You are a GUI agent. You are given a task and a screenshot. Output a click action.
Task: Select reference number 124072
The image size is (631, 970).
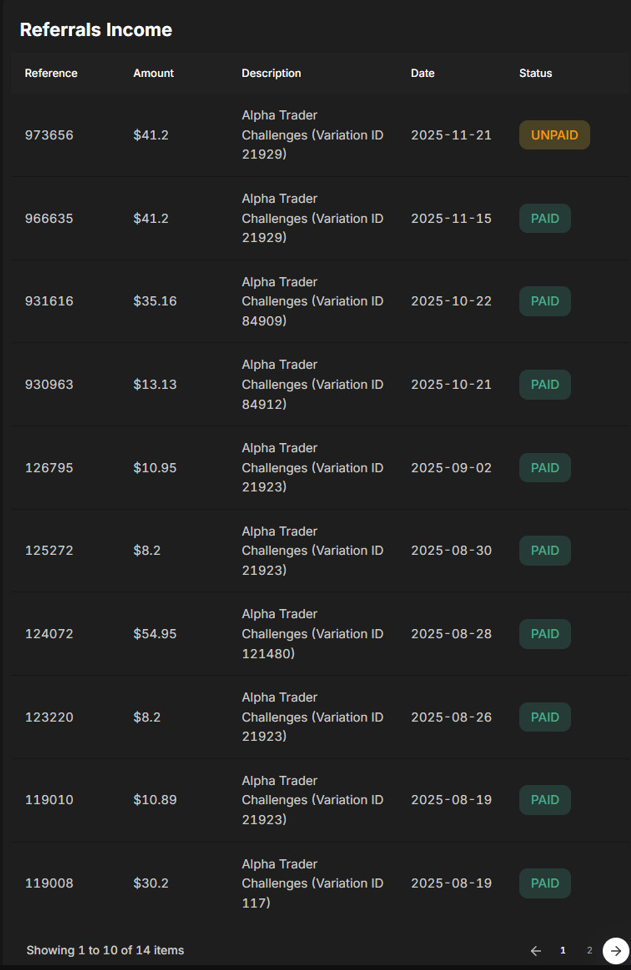[49, 634]
